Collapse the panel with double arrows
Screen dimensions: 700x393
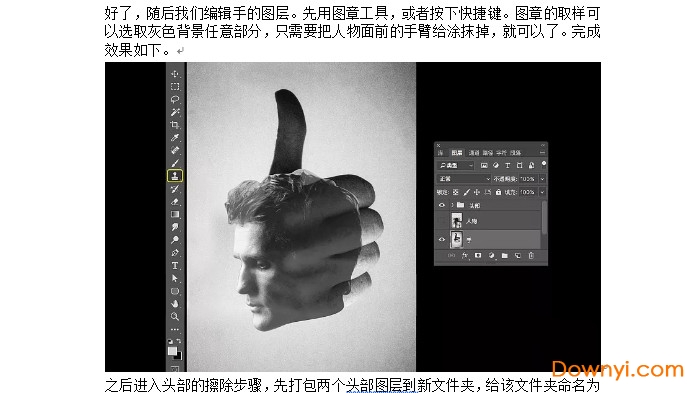[543, 145]
